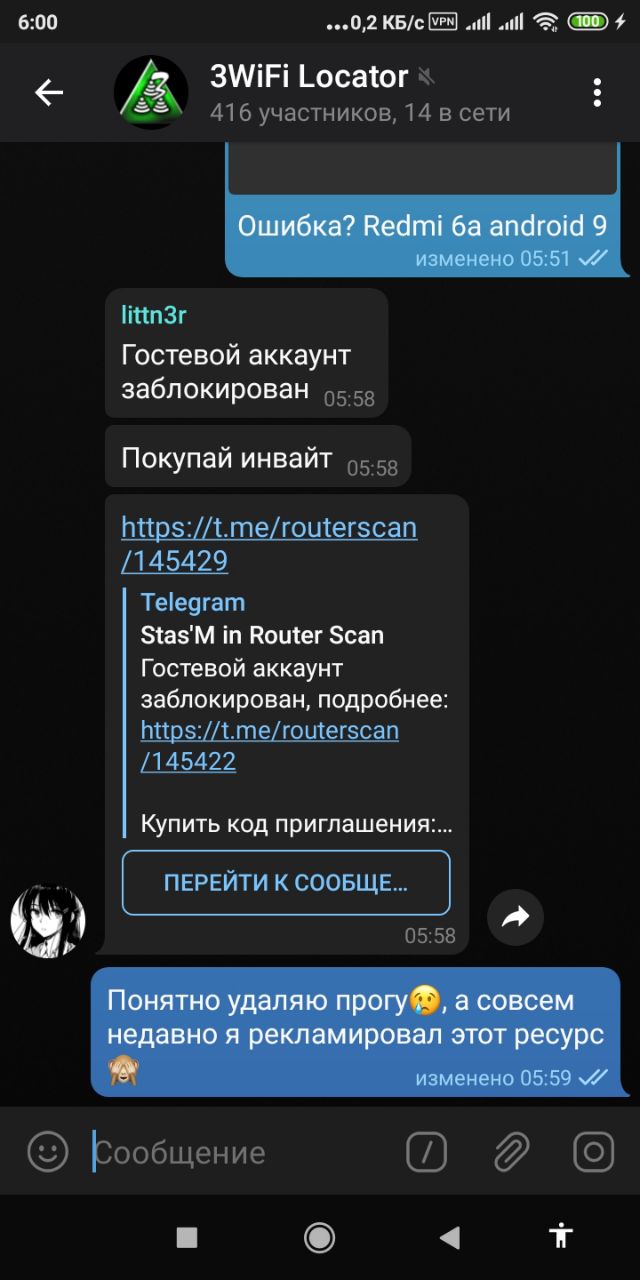This screenshot has width=640, height=1280.
Task: Open the 3WiFi Locator group avatar
Action: [x=151, y=93]
